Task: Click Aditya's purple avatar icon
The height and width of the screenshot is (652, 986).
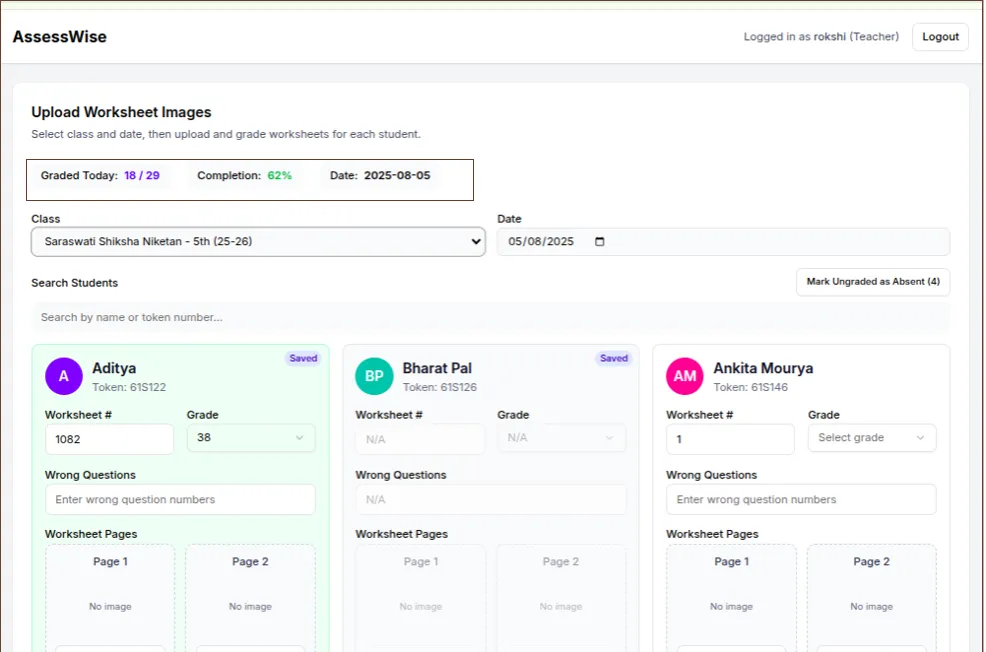Action: [x=63, y=376]
